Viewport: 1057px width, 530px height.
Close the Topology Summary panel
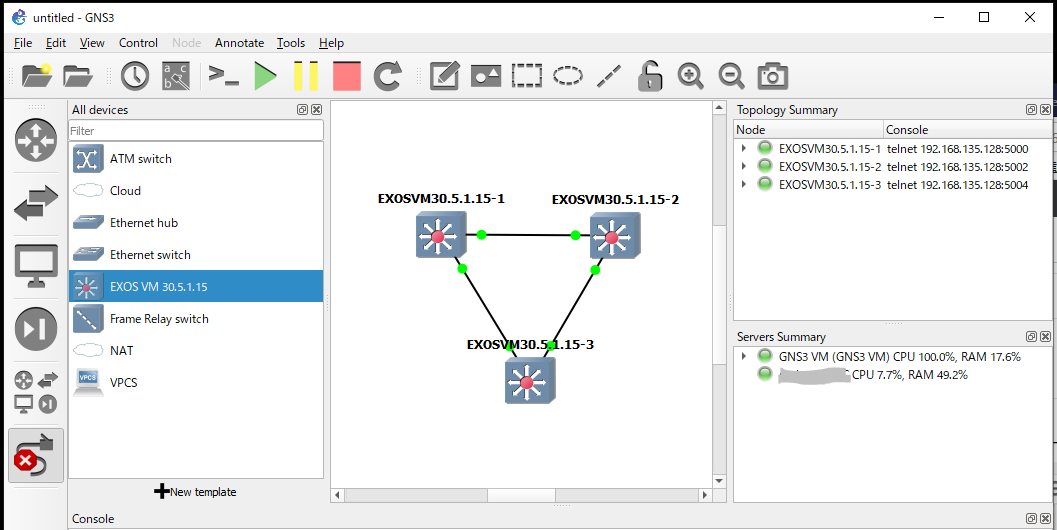[1046, 109]
